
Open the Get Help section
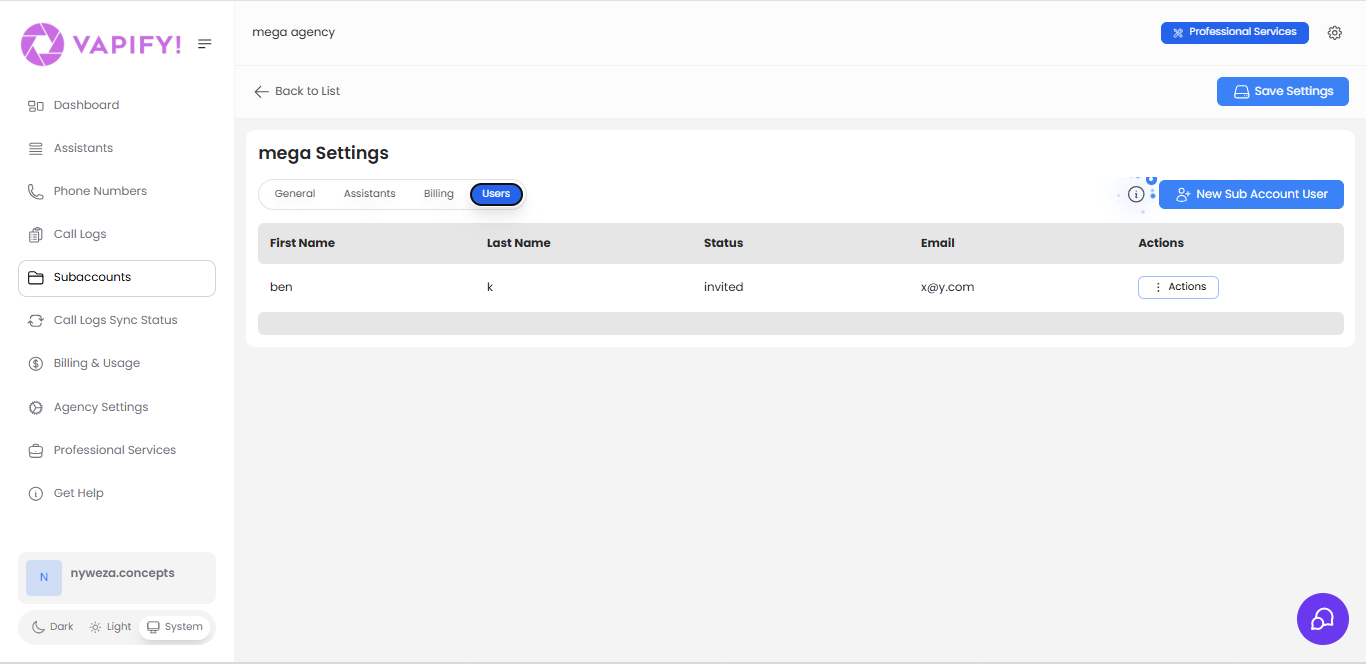coord(78,492)
